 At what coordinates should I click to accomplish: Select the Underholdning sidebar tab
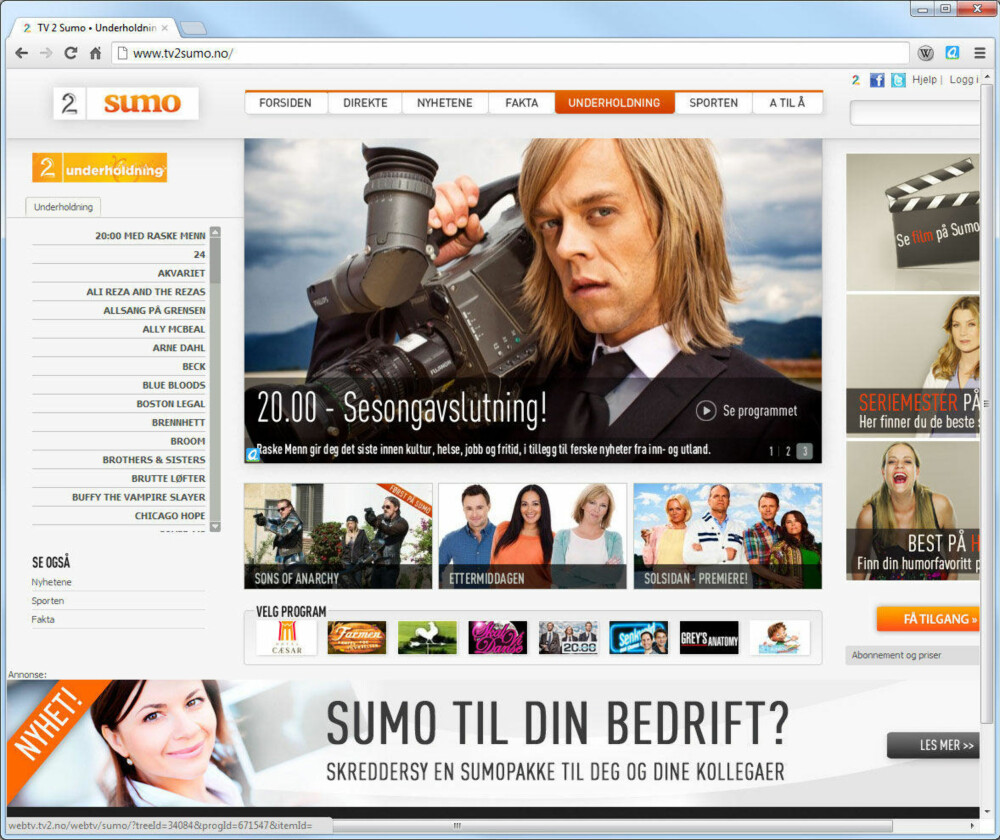coord(63,207)
